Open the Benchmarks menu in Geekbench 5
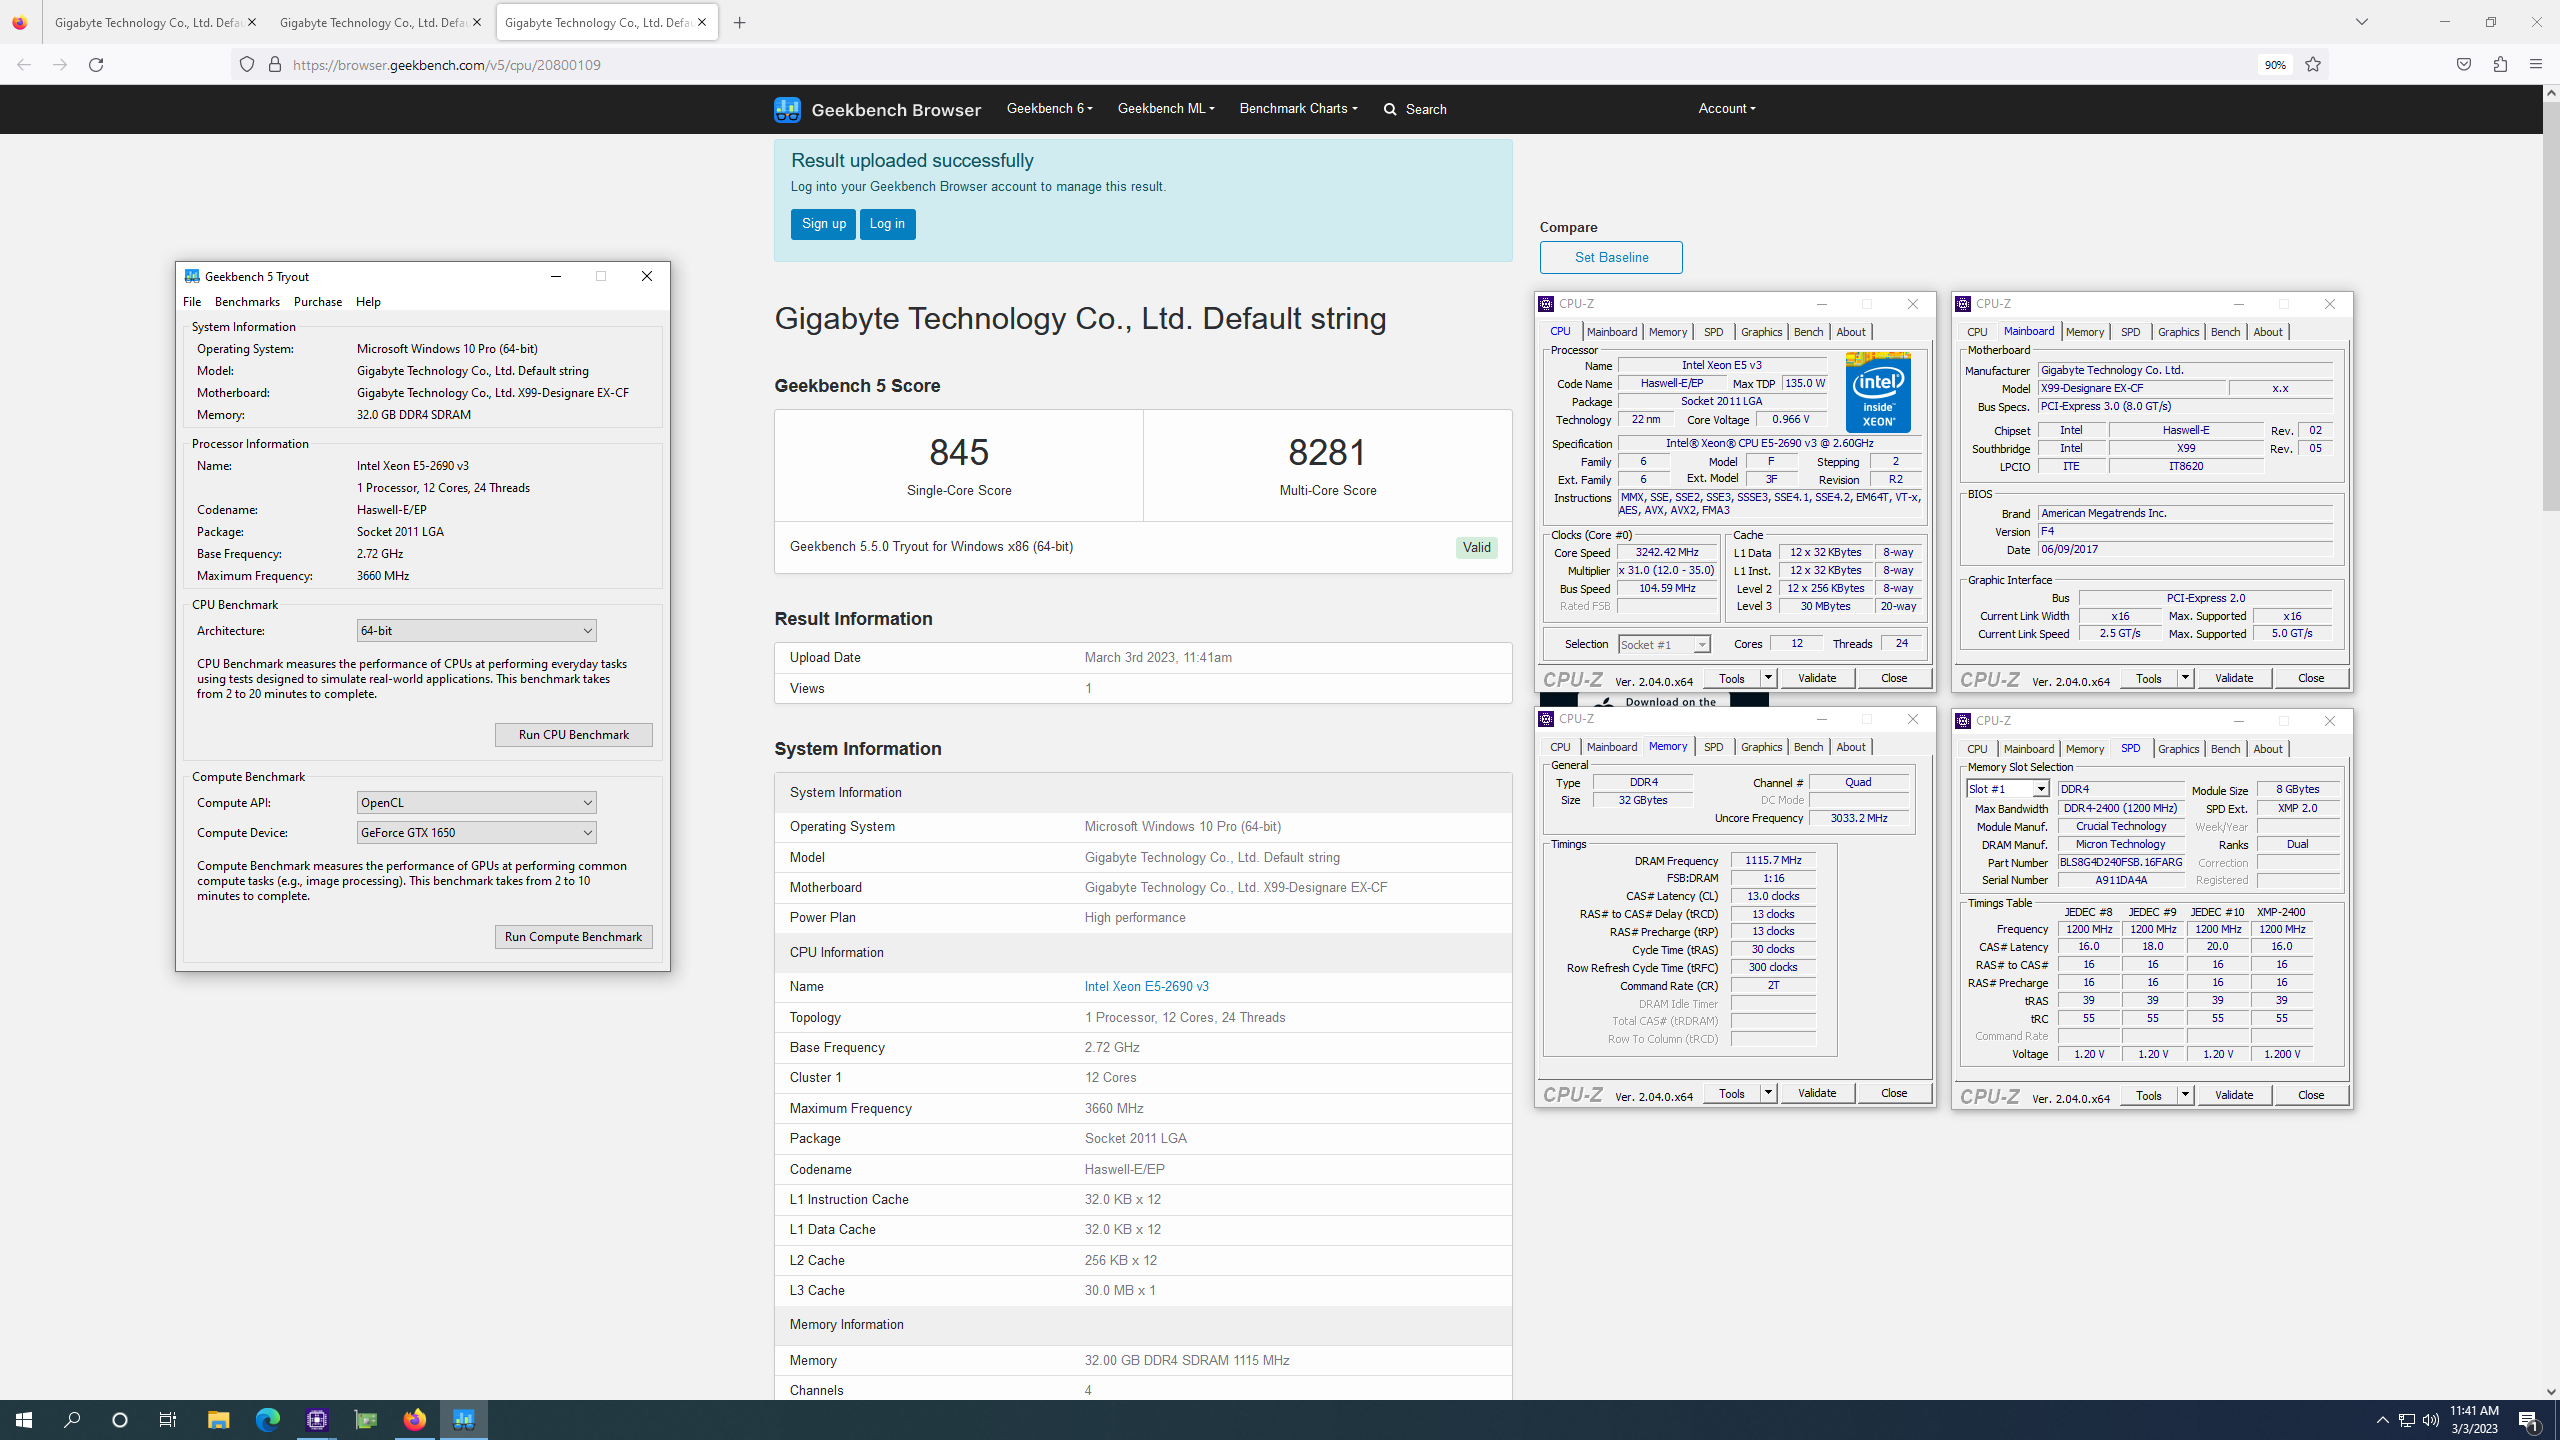This screenshot has width=2560, height=1440. [x=247, y=302]
